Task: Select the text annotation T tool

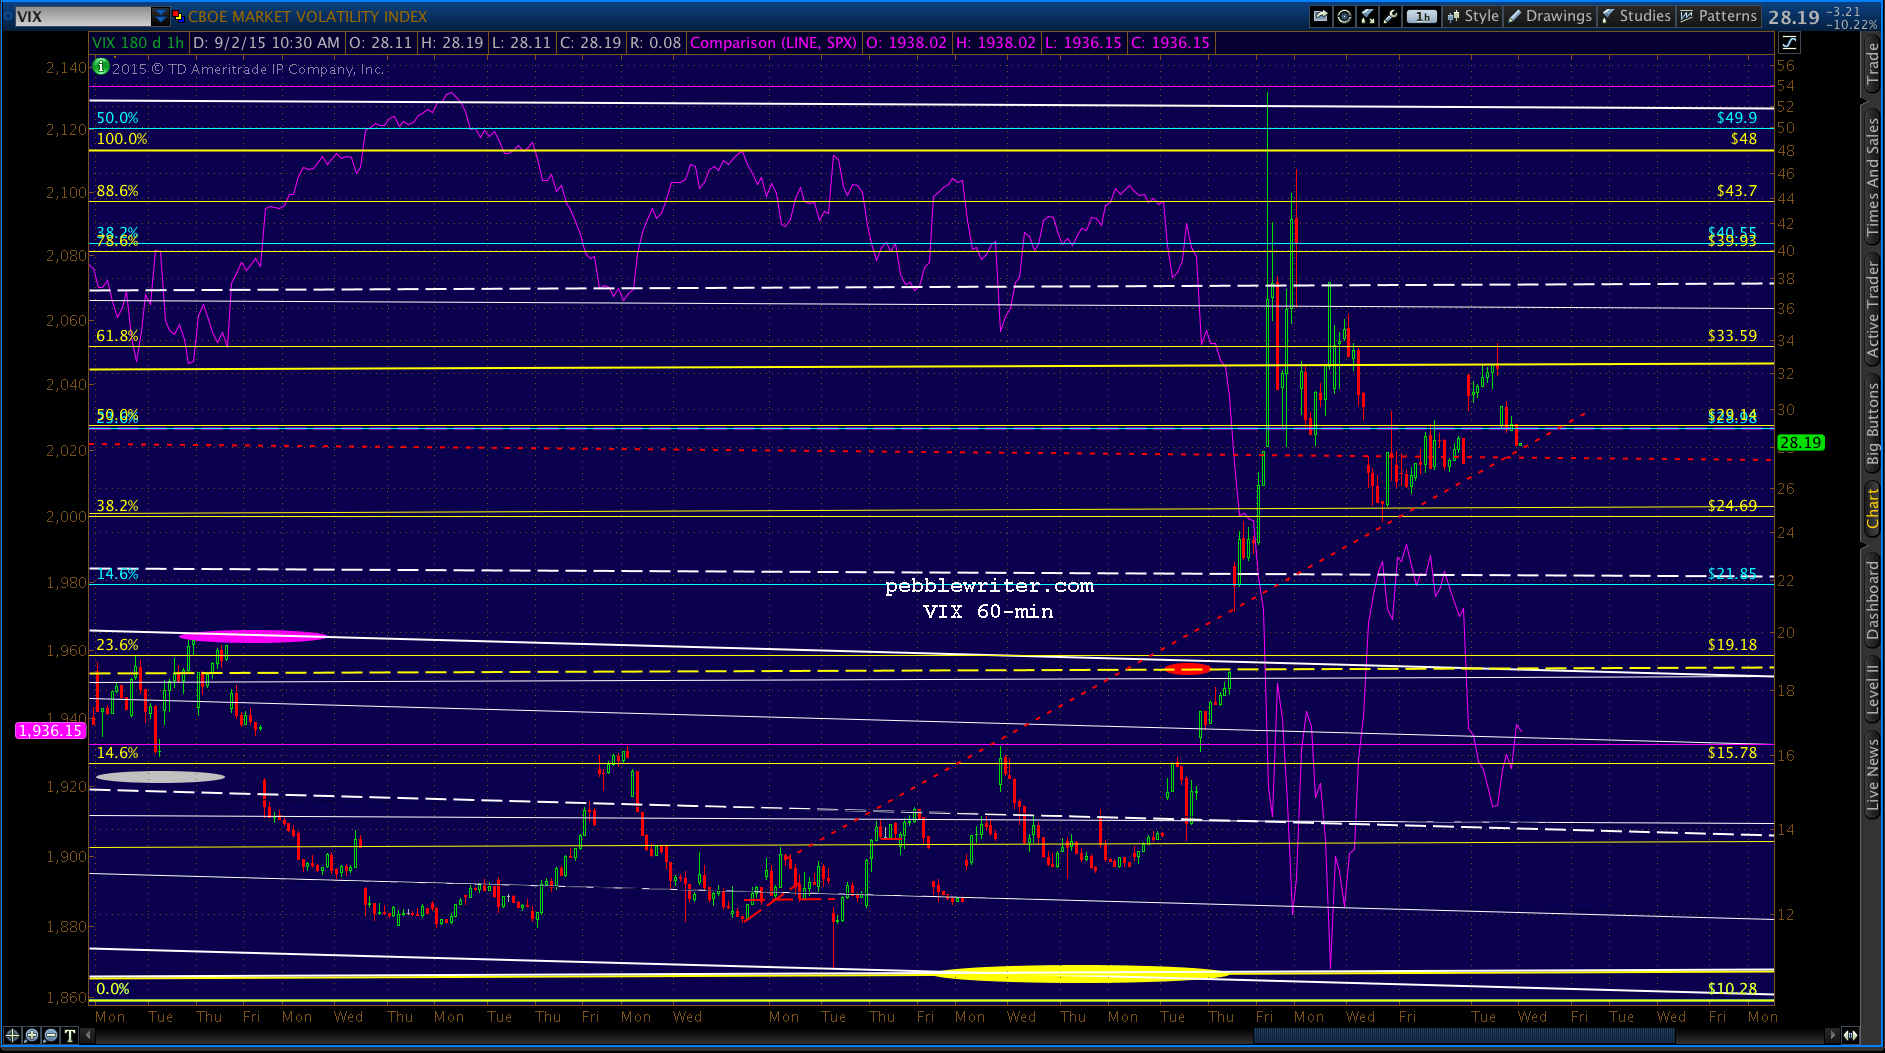Action: coord(70,1035)
